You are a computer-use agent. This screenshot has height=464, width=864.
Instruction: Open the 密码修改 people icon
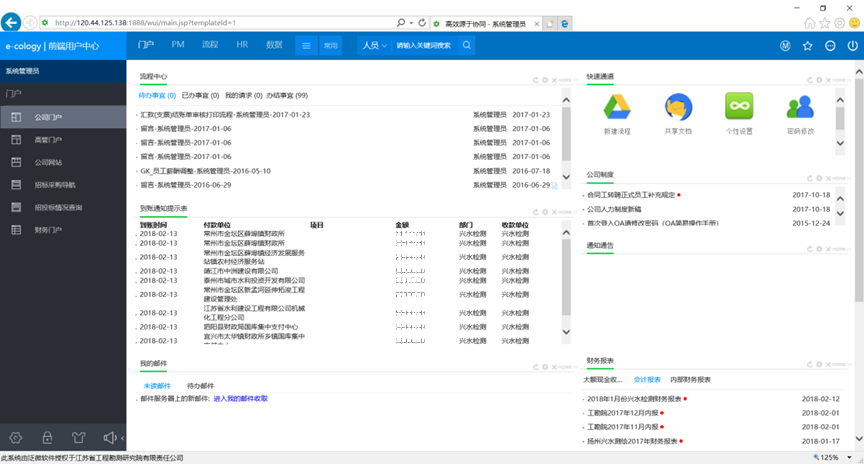click(x=800, y=107)
